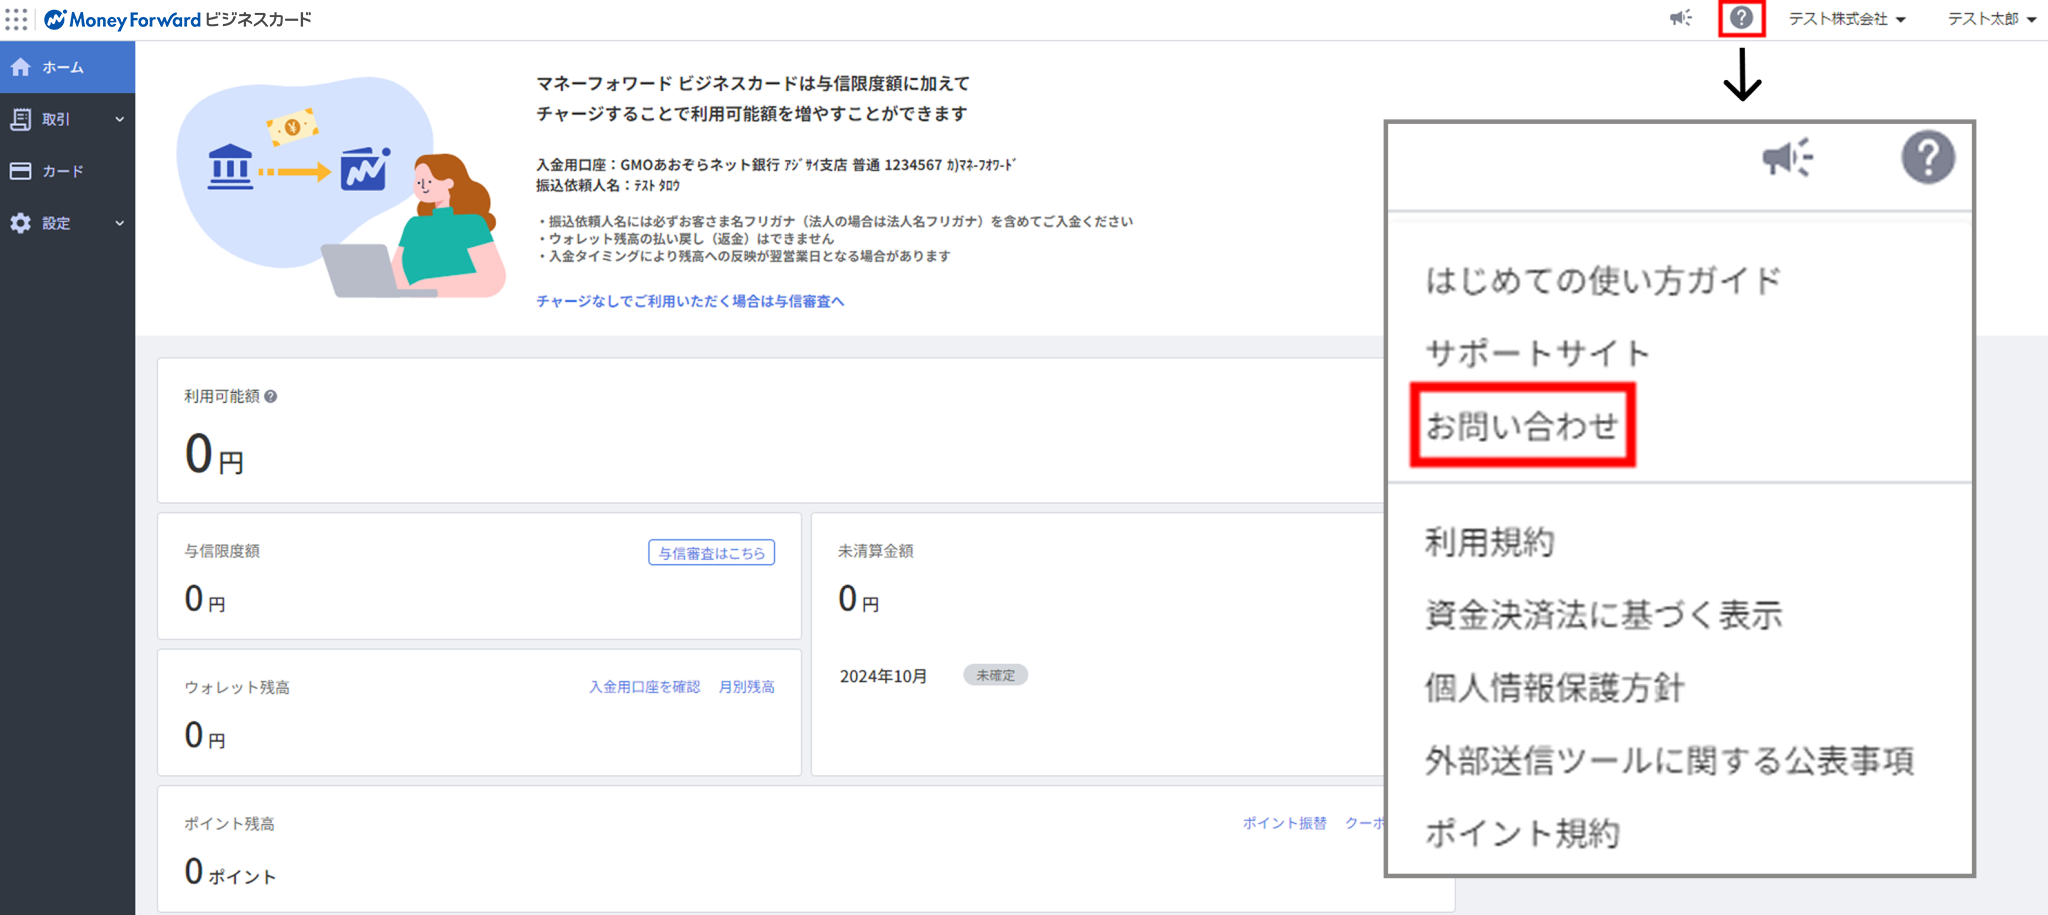Click the home icon in sidebar
The image size is (2048, 915).
click(x=21, y=67)
